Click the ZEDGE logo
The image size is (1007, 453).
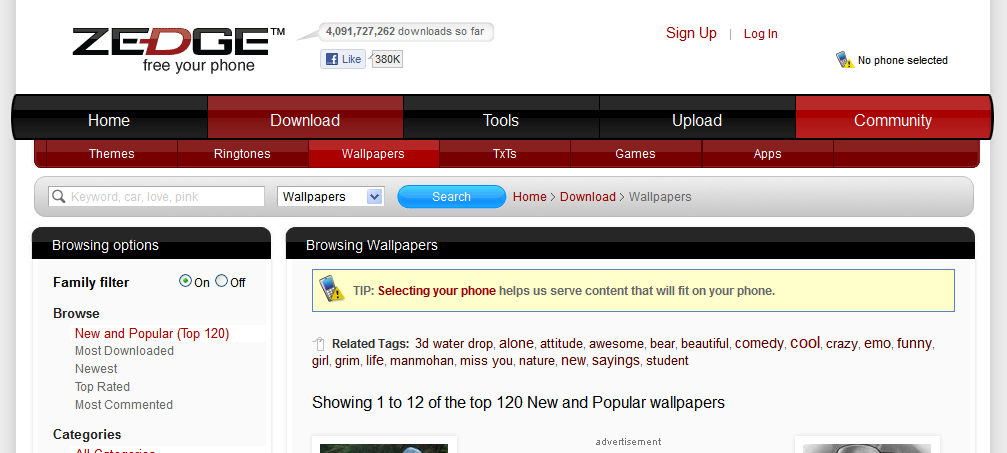pyautogui.click(x=179, y=50)
